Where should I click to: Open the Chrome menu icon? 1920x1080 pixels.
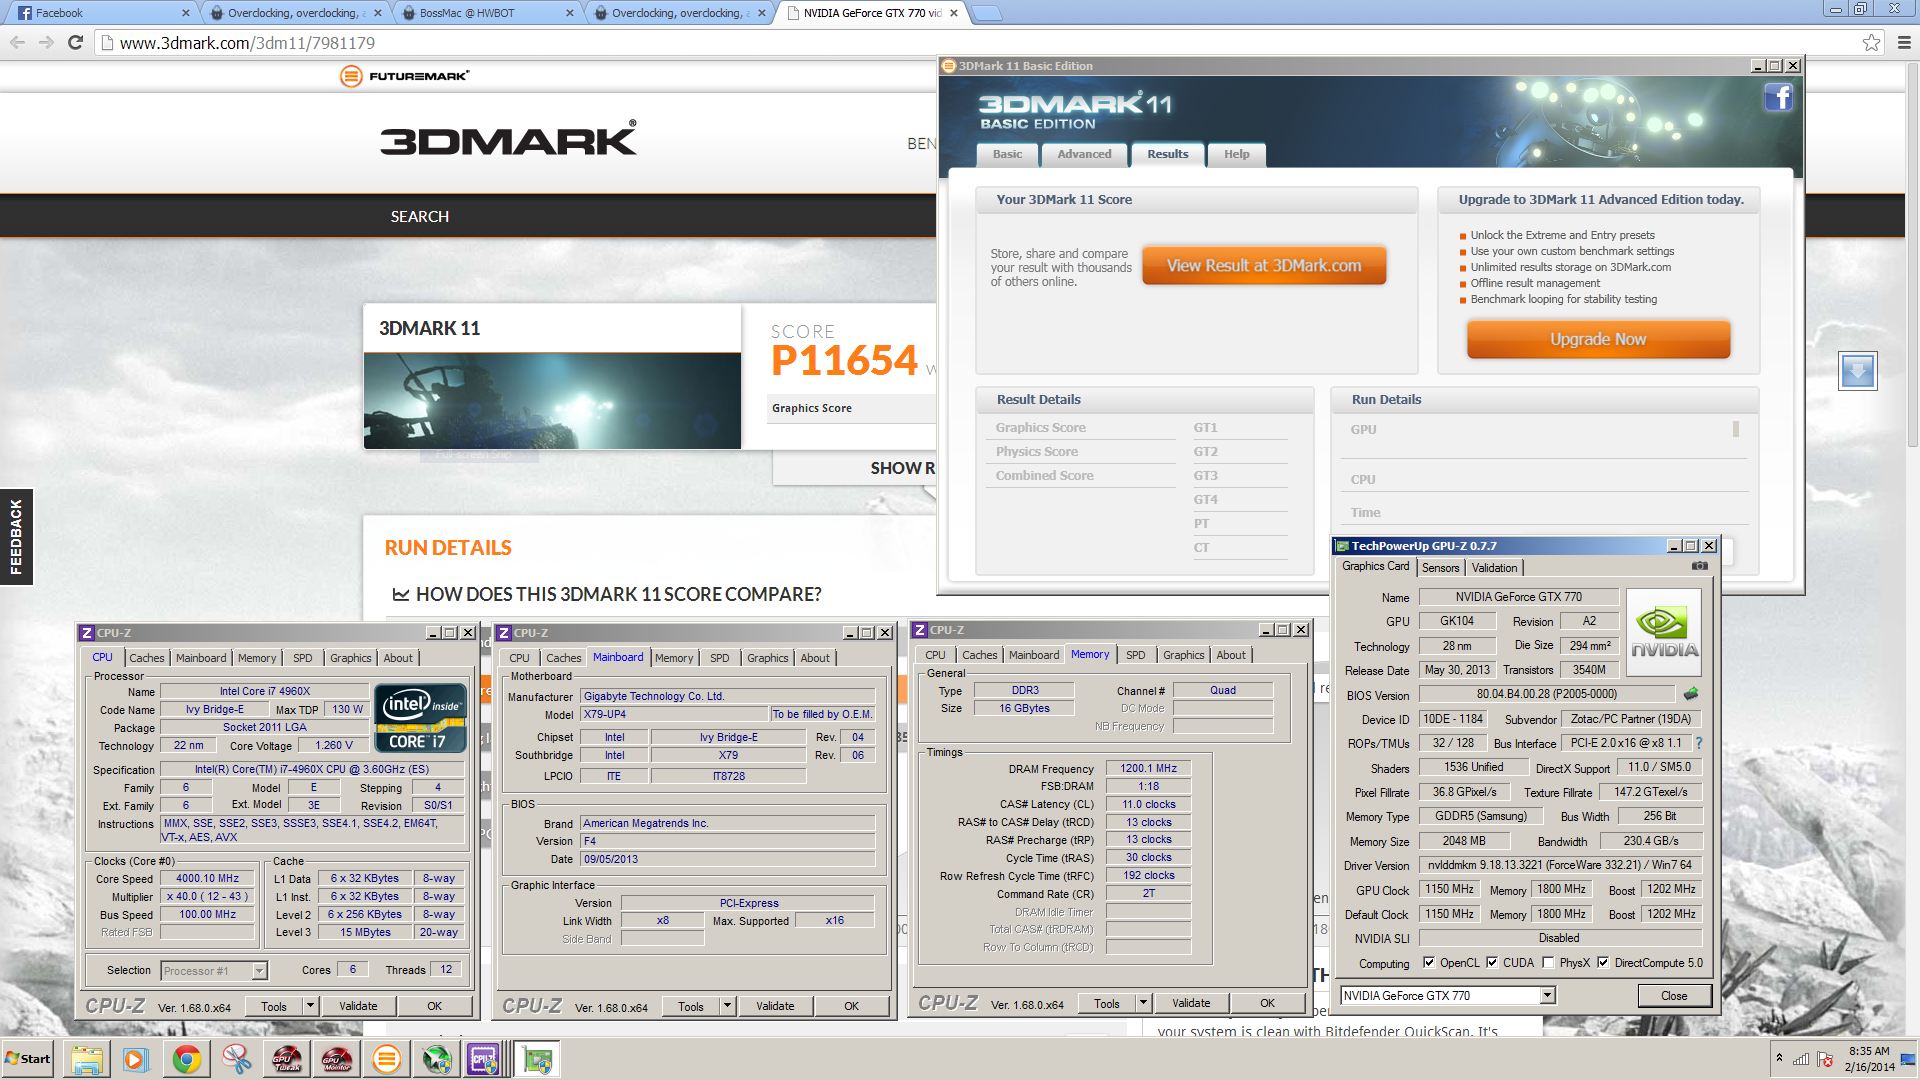click(x=1903, y=42)
